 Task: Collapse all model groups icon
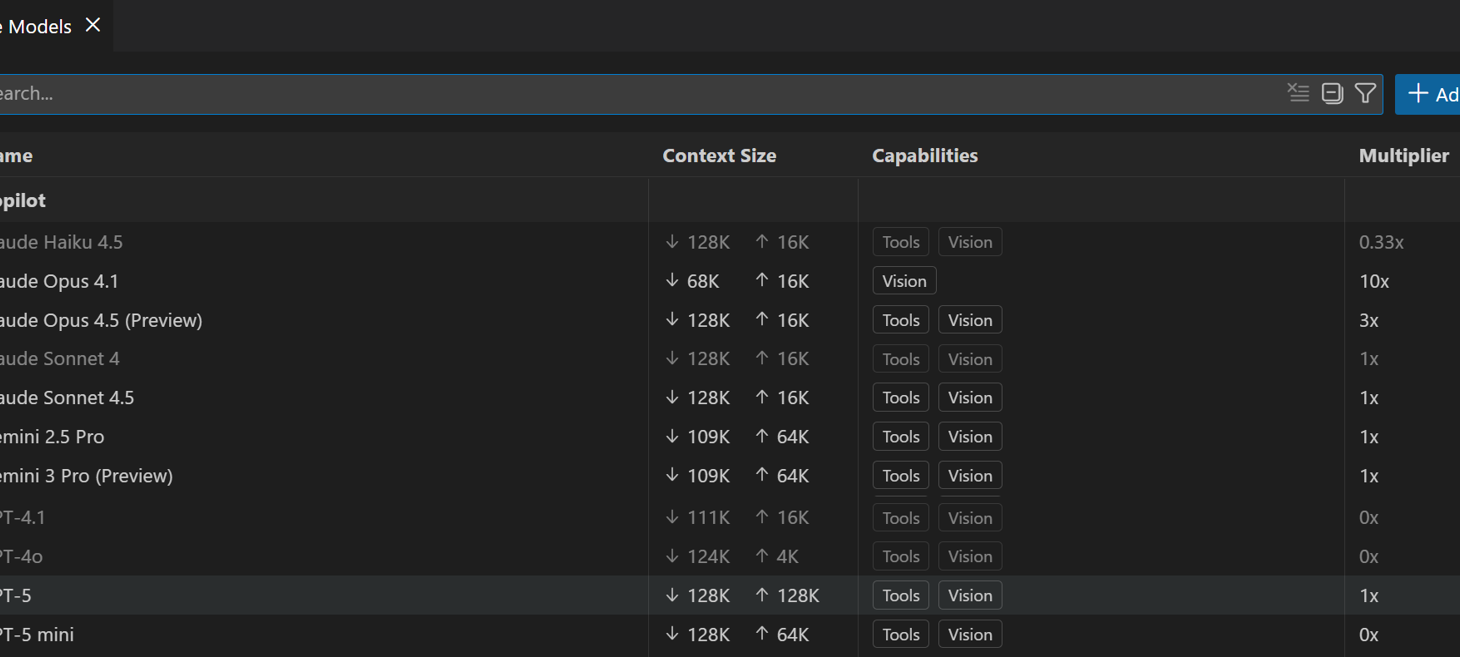[1332, 93]
